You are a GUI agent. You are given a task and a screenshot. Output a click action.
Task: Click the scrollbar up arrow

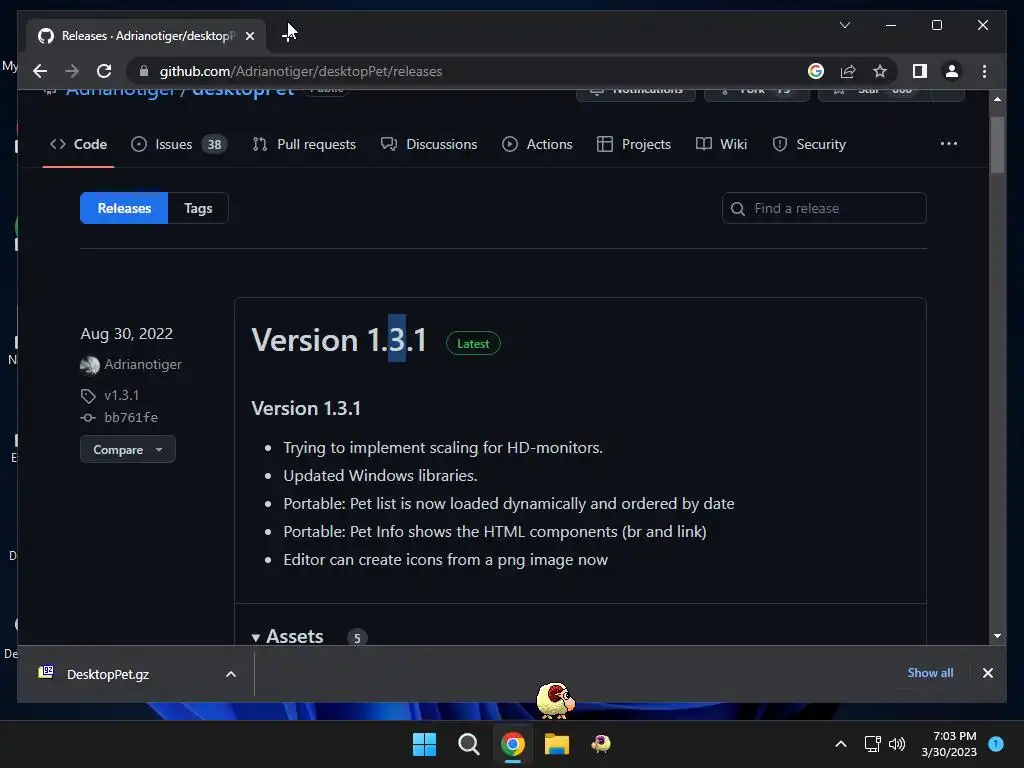[997, 99]
